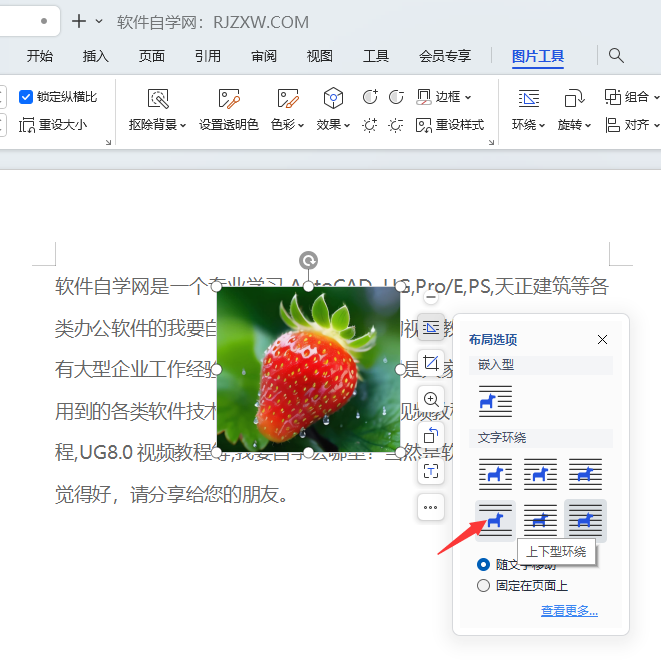Expand the 对齐 dropdown arrow
Viewport: 661px width, 672px height.
(656, 126)
